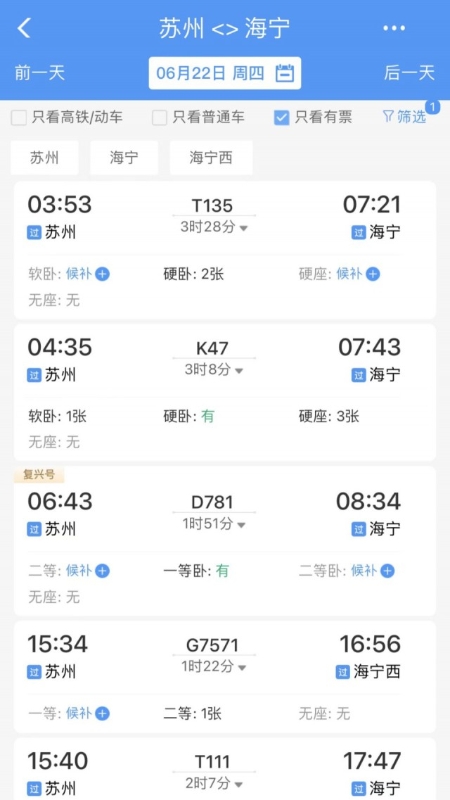Go to 后一天 next day

coord(409,73)
